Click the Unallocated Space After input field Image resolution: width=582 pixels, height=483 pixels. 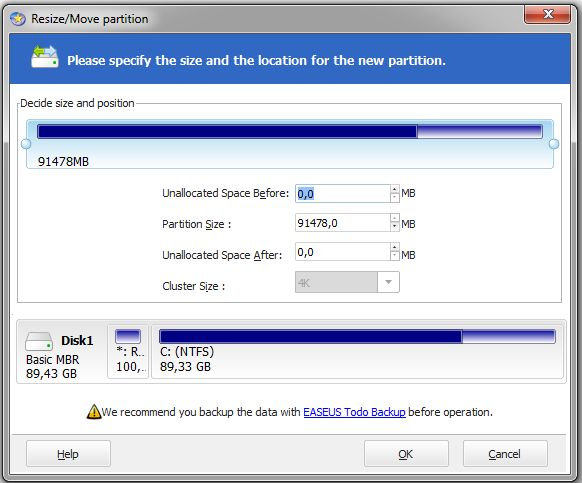click(x=343, y=252)
